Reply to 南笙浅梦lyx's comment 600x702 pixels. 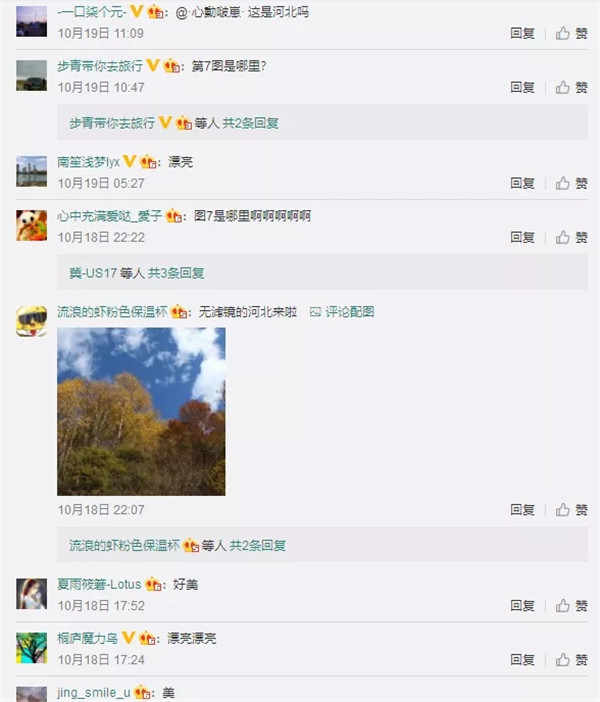[x=523, y=183]
